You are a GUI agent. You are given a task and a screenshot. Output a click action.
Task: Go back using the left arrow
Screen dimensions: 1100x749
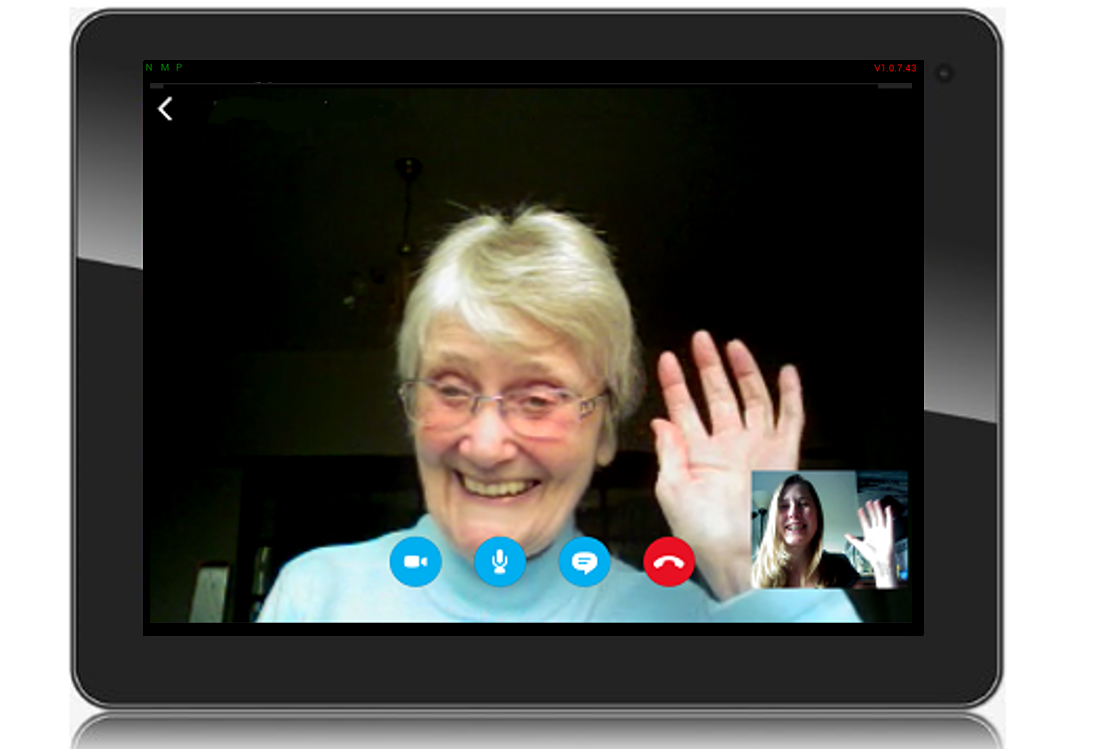(x=165, y=109)
